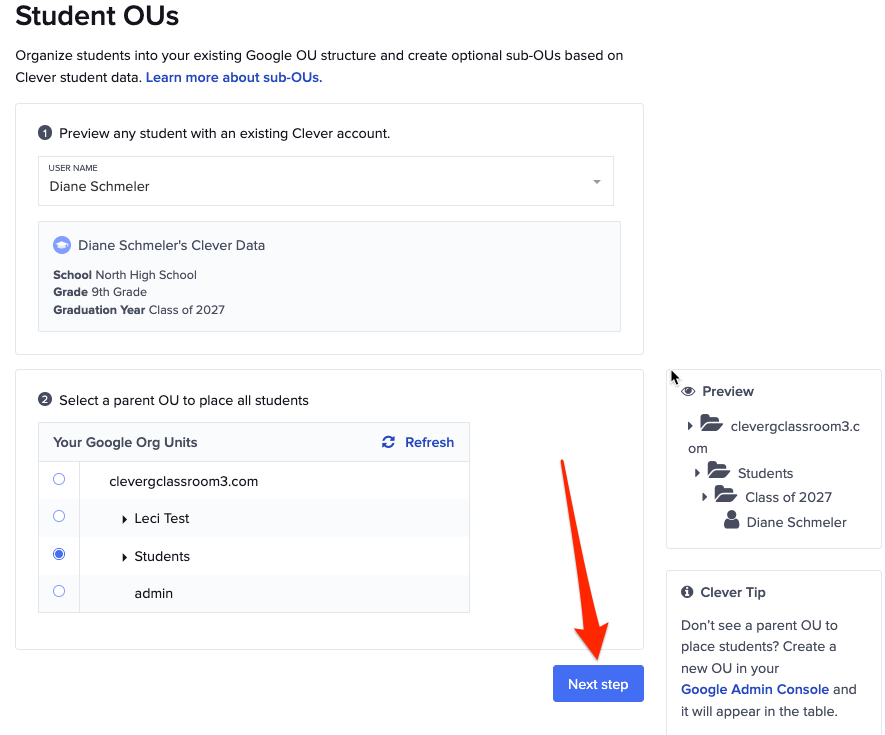Viewport: 885px width, 735px height.
Task: Open the Learn more about sub-OUs link
Action: click(x=232, y=76)
